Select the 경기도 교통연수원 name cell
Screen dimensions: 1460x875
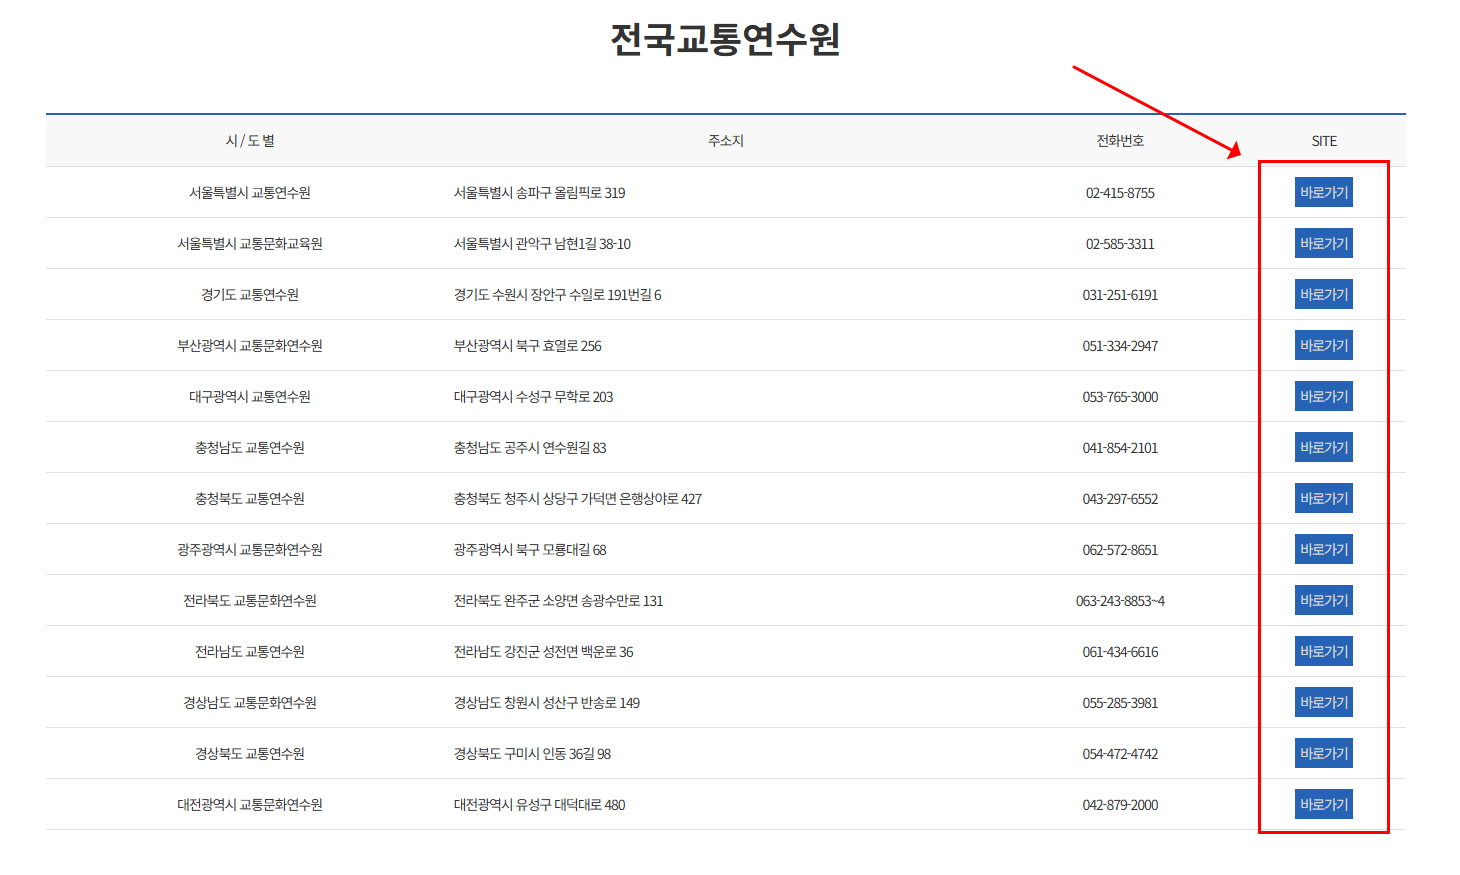250,294
